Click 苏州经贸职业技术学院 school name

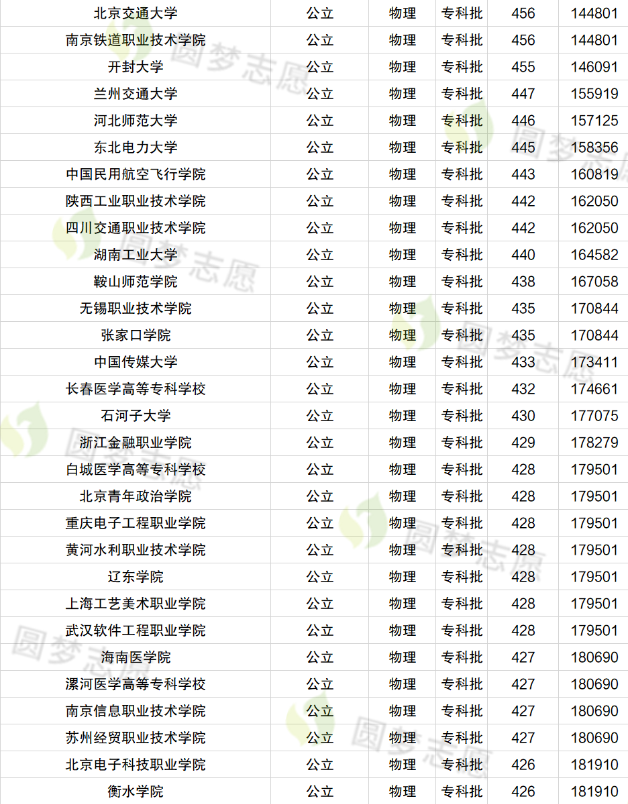[x=135, y=738]
